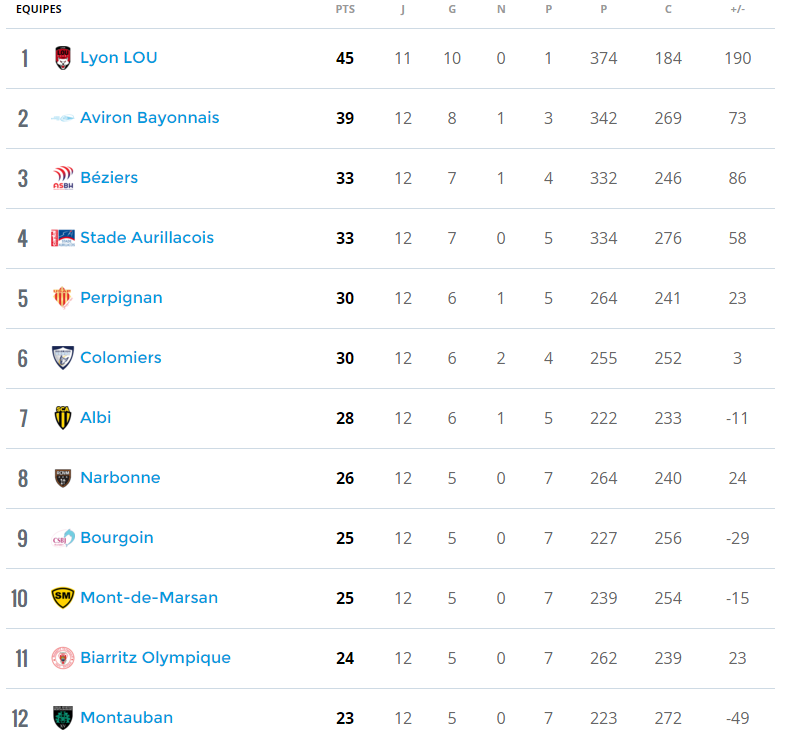
Task: Click the Stade Aurillacois logo
Action: [x=63, y=238]
